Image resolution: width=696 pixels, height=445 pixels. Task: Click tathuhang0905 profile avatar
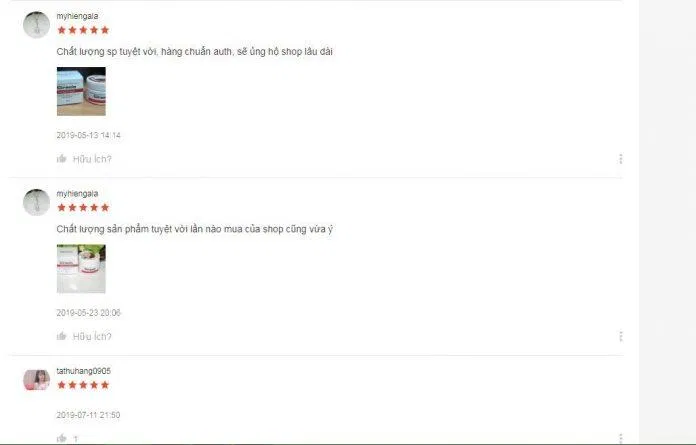[36, 380]
